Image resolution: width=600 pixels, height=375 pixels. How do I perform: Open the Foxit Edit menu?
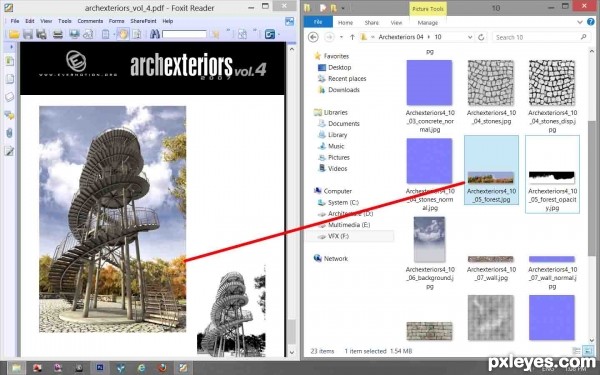point(30,21)
